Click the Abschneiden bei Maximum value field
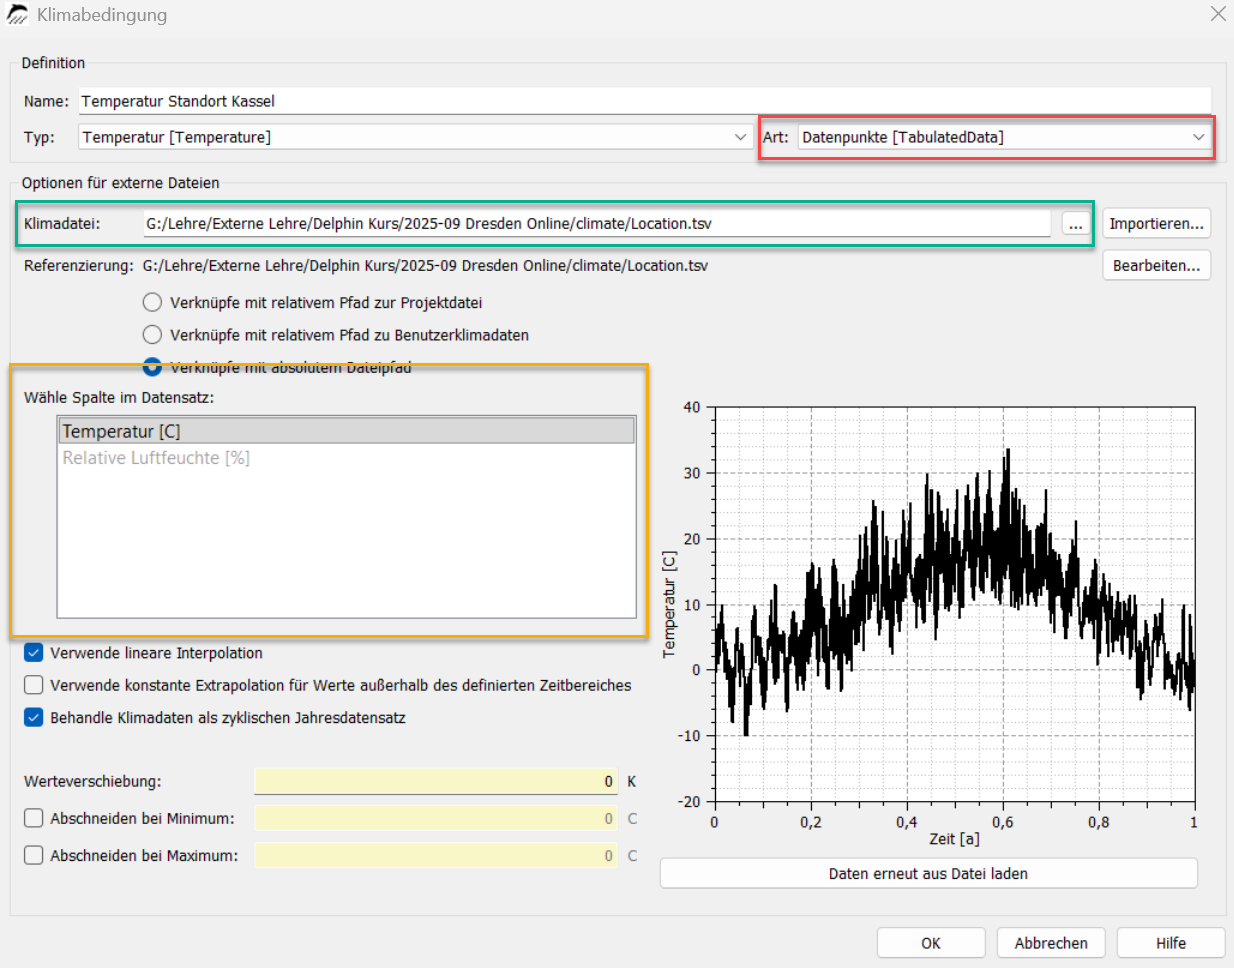Image resolution: width=1234 pixels, height=968 pixels. (436, 856)
